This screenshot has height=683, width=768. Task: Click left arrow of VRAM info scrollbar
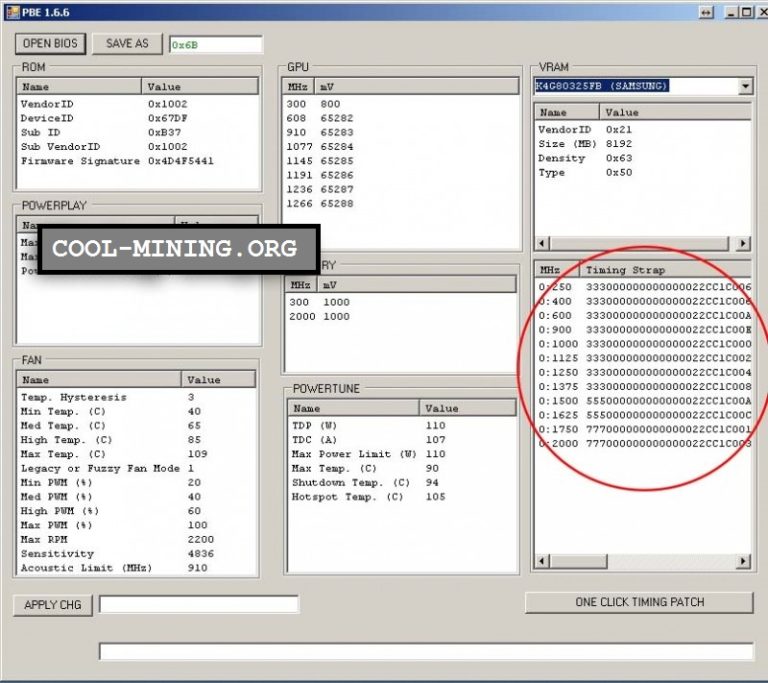tap(541, 243)
